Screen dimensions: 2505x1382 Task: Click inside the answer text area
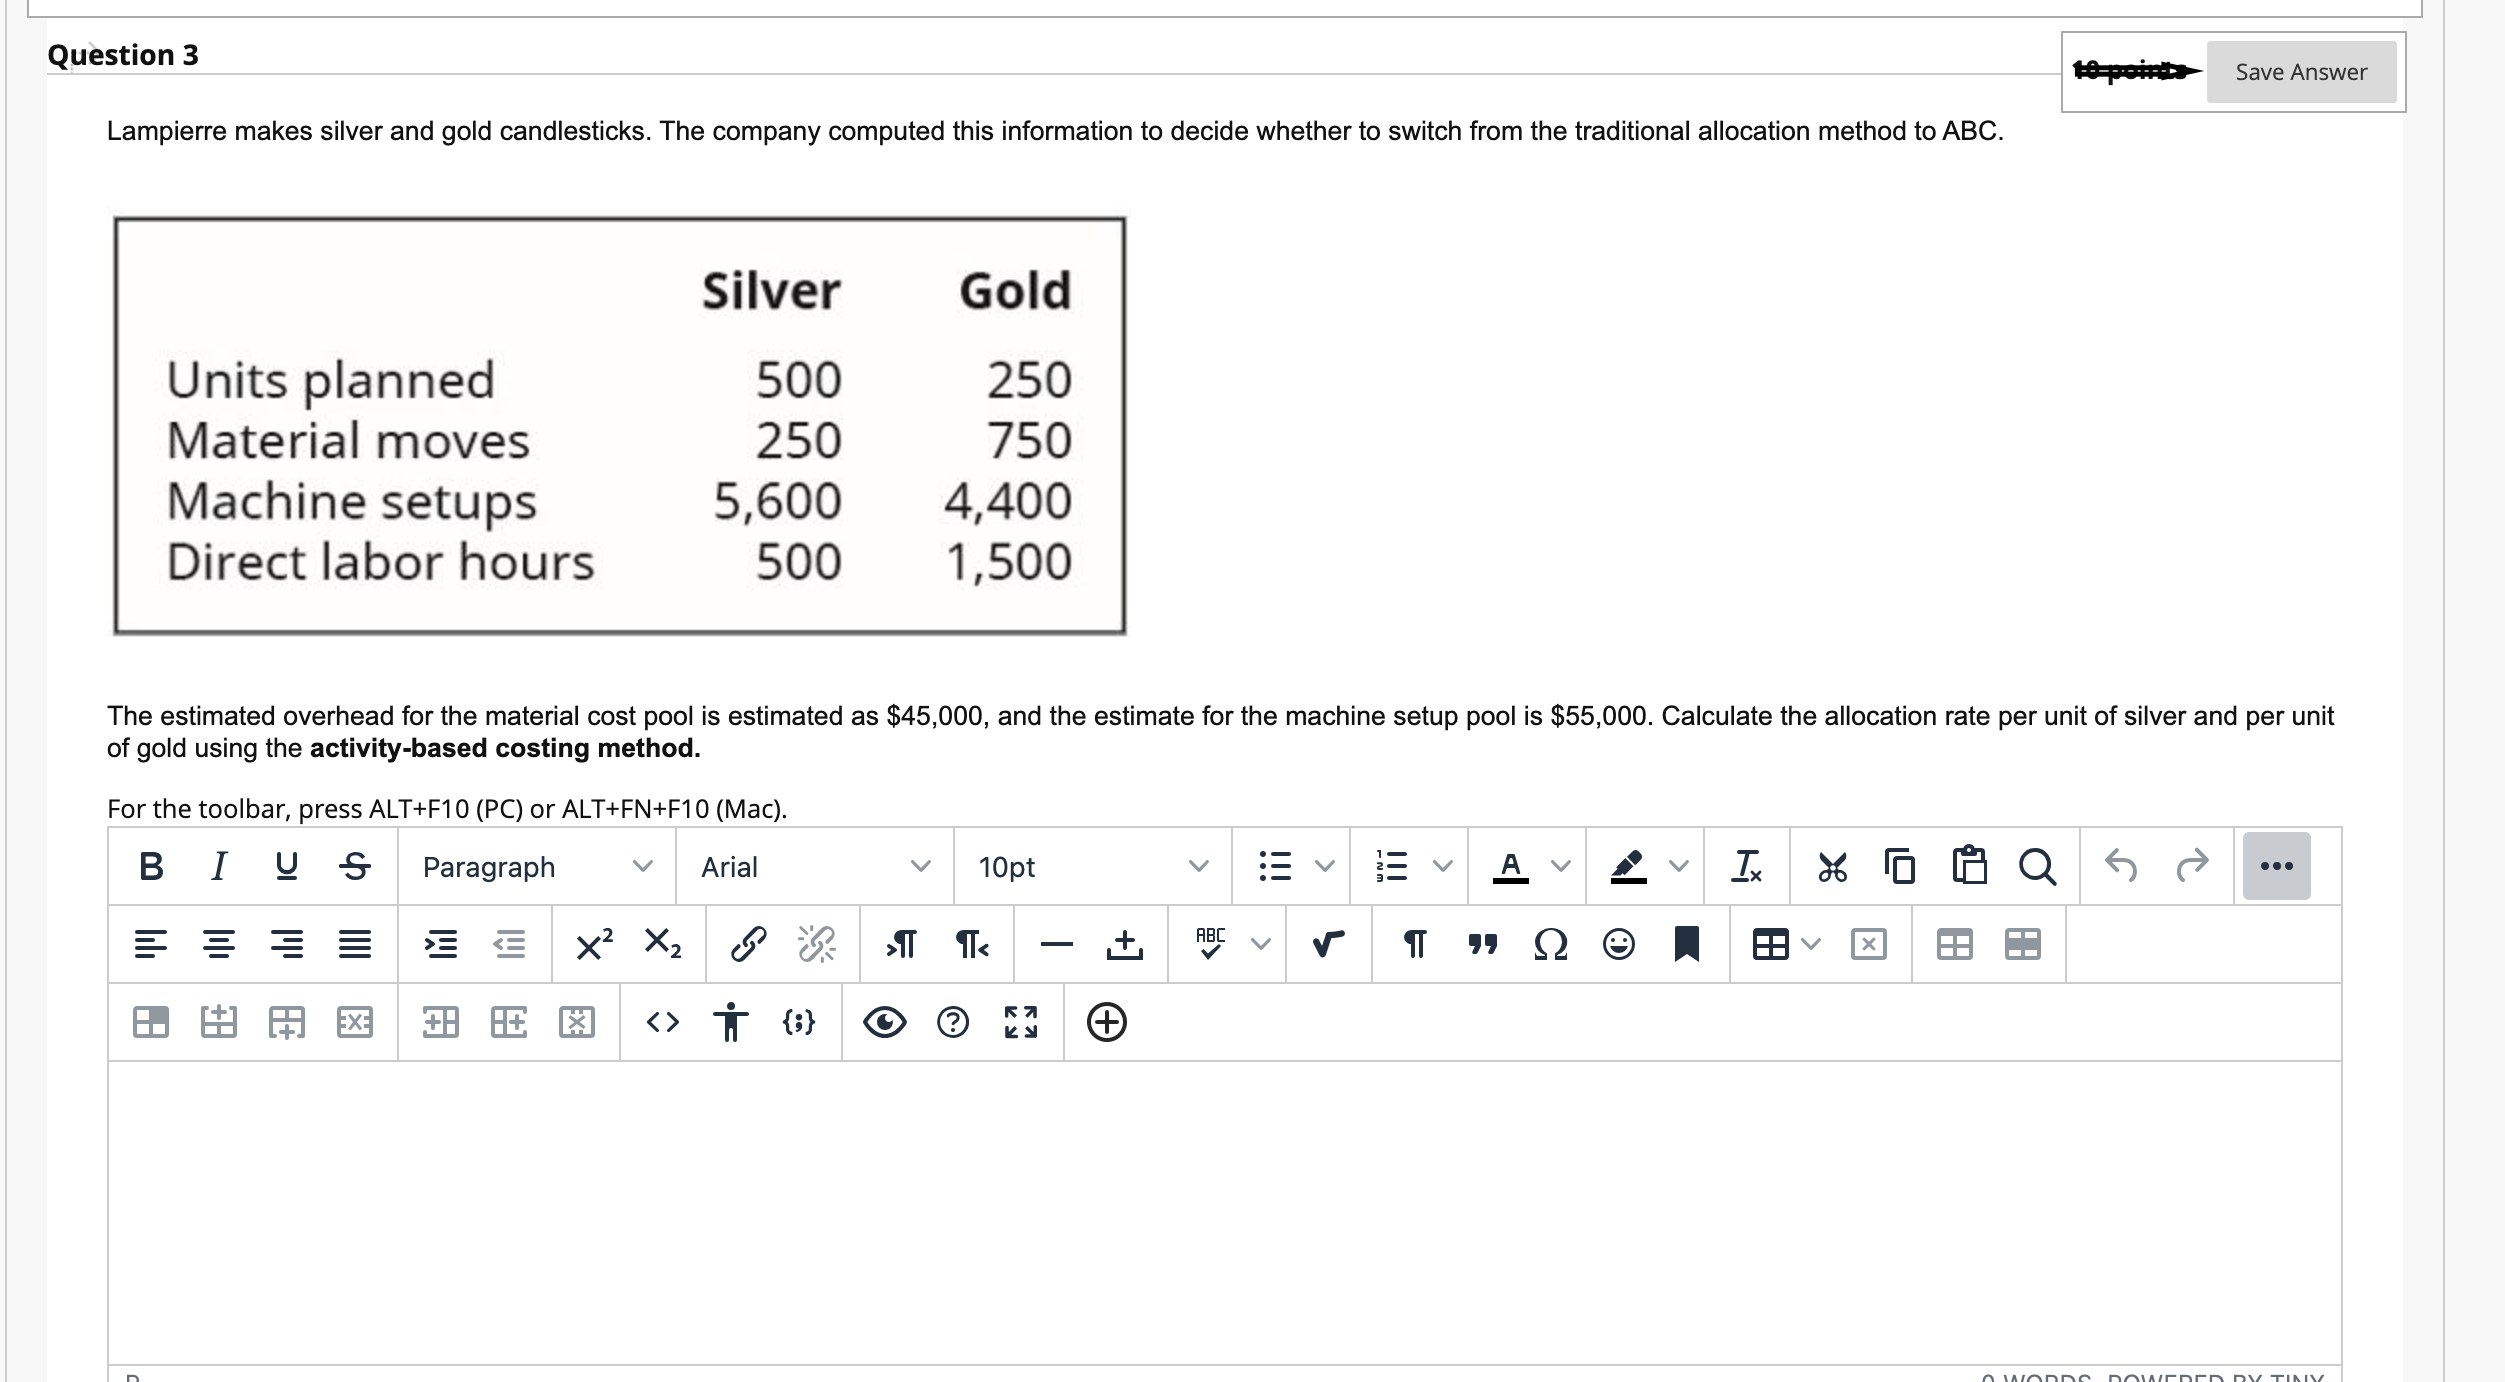tap(1224, 1210)
